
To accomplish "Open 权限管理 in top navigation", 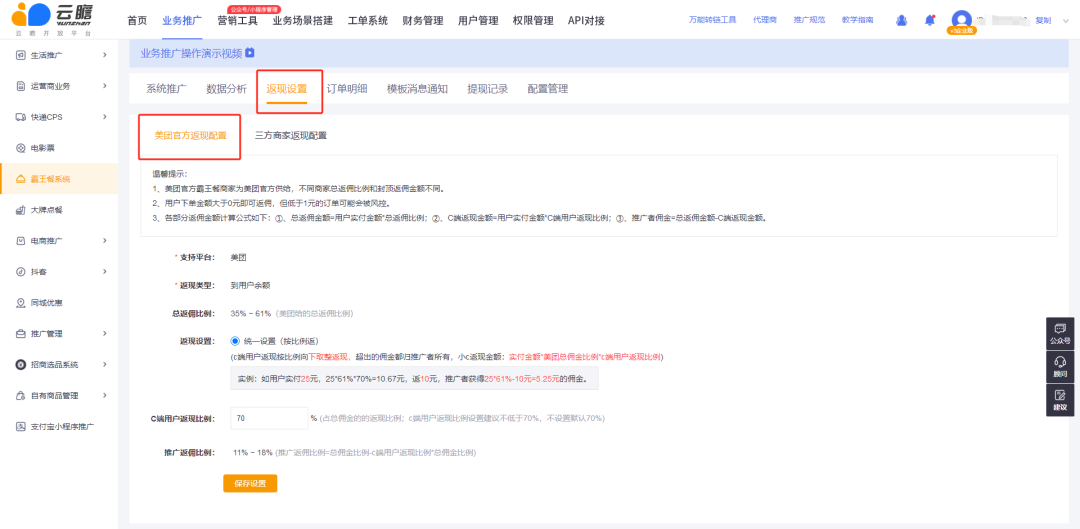I will coord(533,21).
